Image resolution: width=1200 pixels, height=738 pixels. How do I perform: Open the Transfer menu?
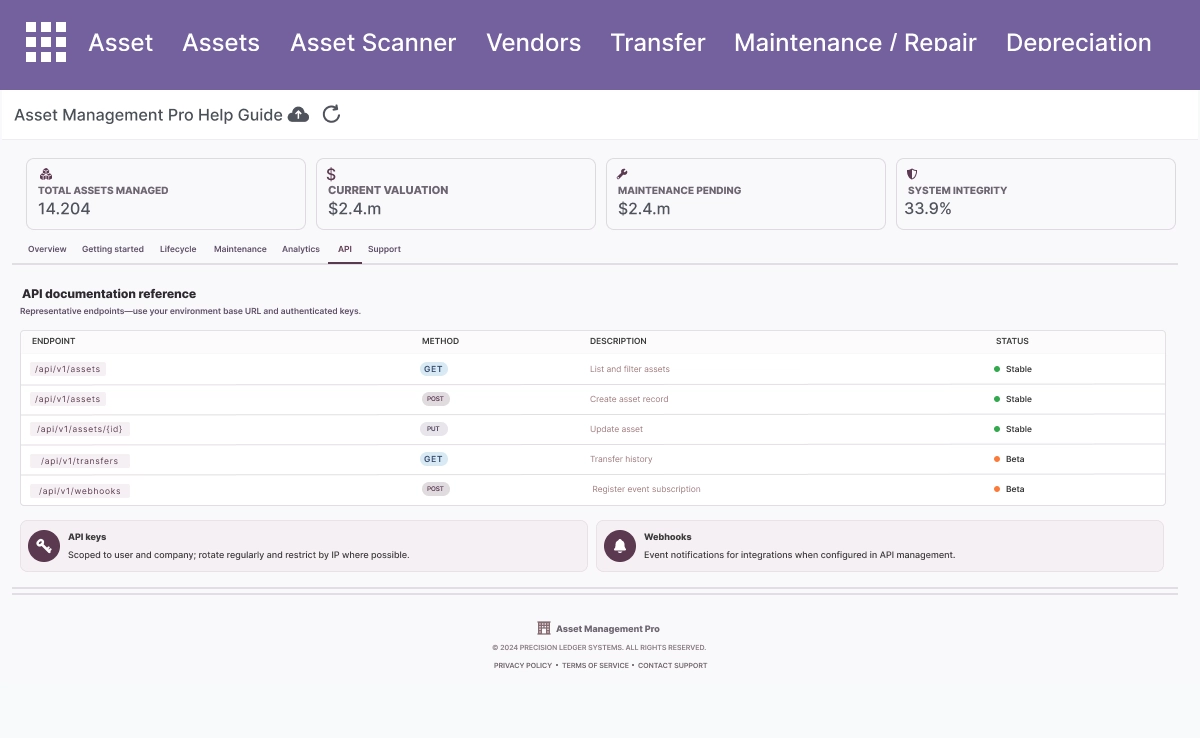coord(658,43)
